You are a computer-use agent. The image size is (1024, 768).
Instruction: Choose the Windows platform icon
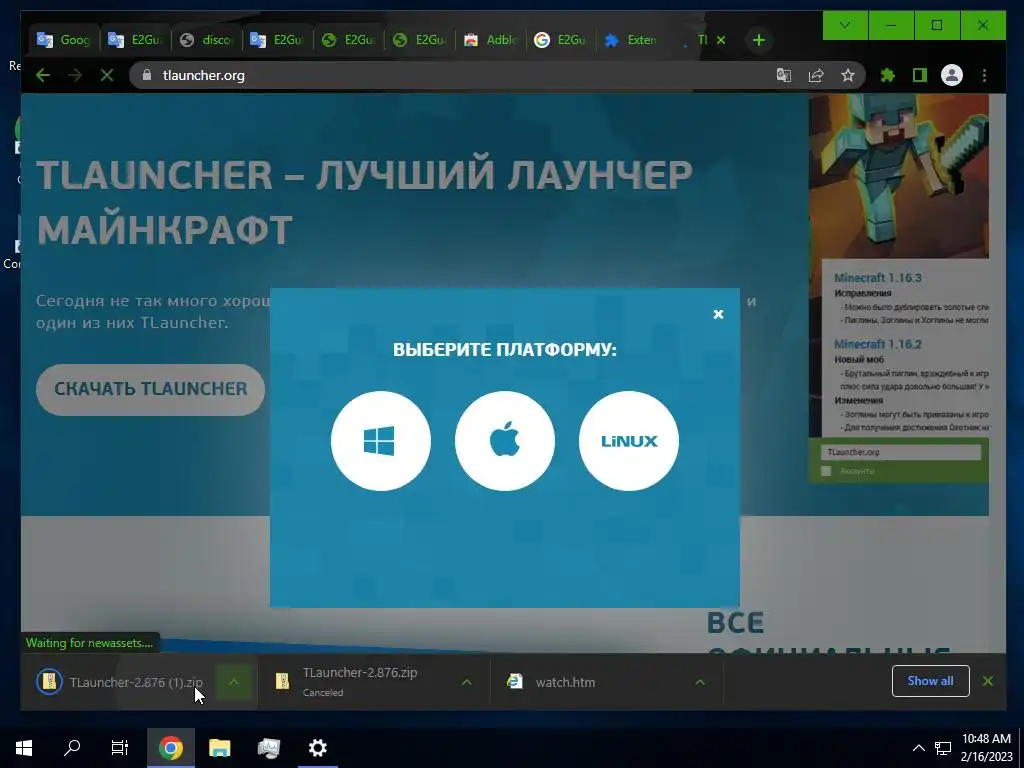point(381,441)
